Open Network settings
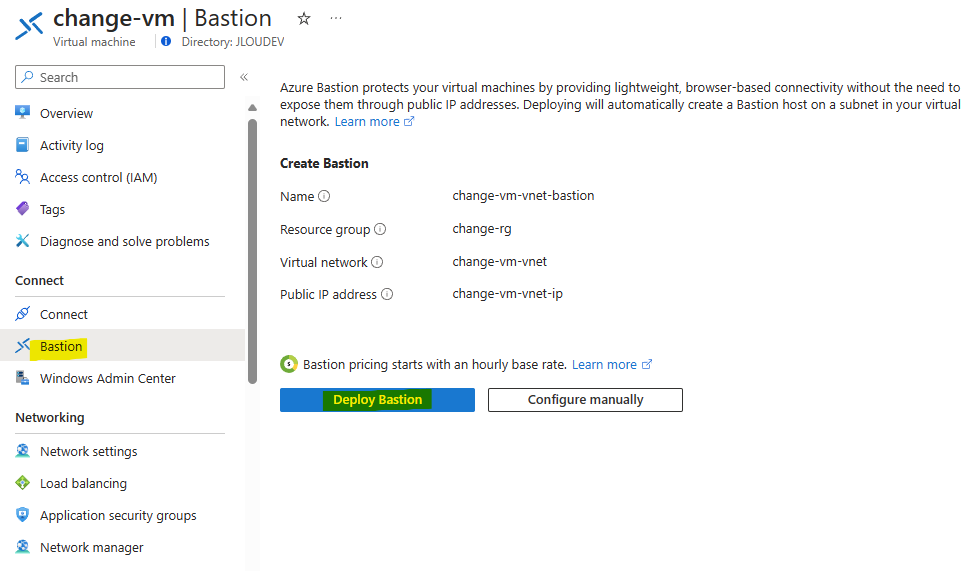The width and height of the screenshot is (966, 571). click(x=89, y=452)
